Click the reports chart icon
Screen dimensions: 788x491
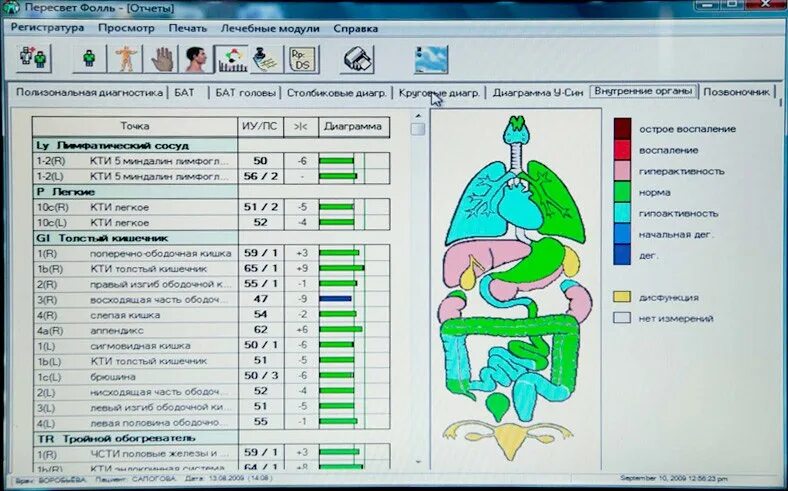231,58
